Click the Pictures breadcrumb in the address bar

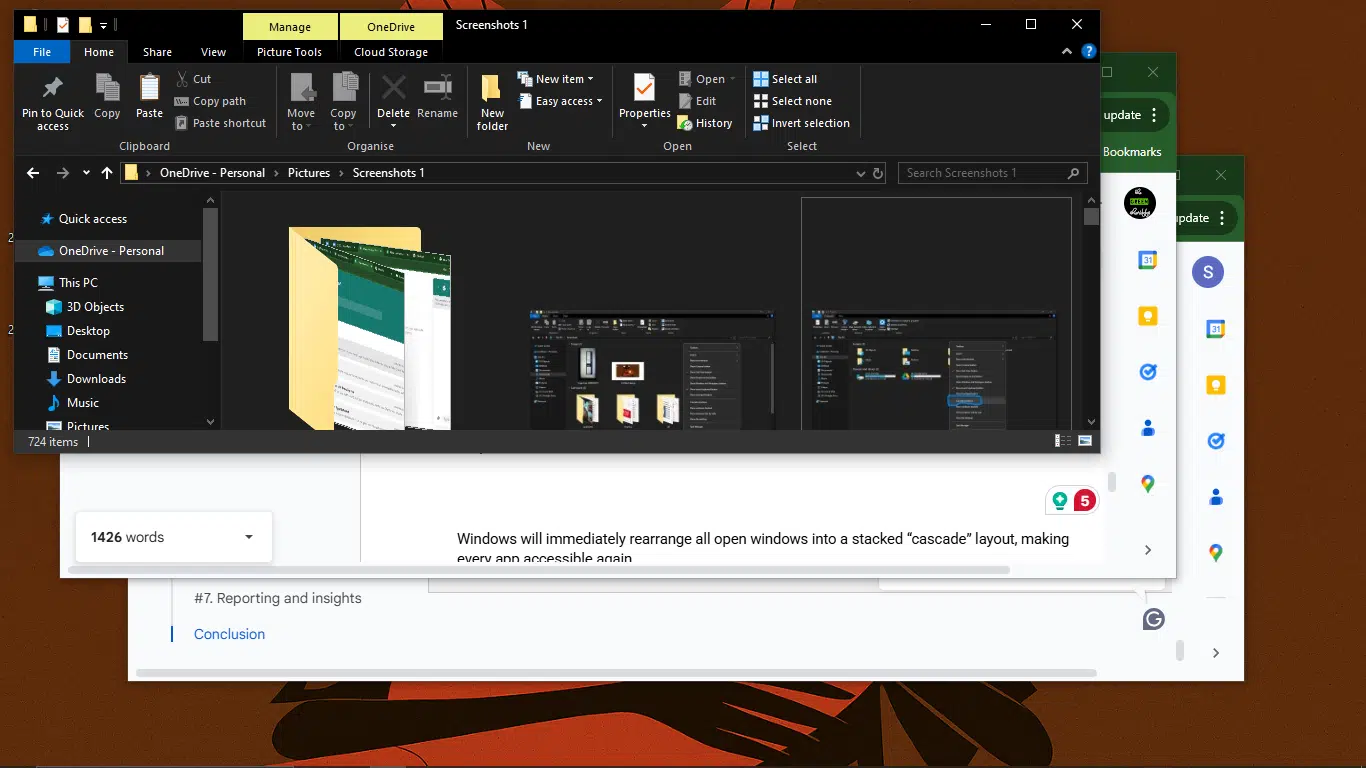click(309, 173)
